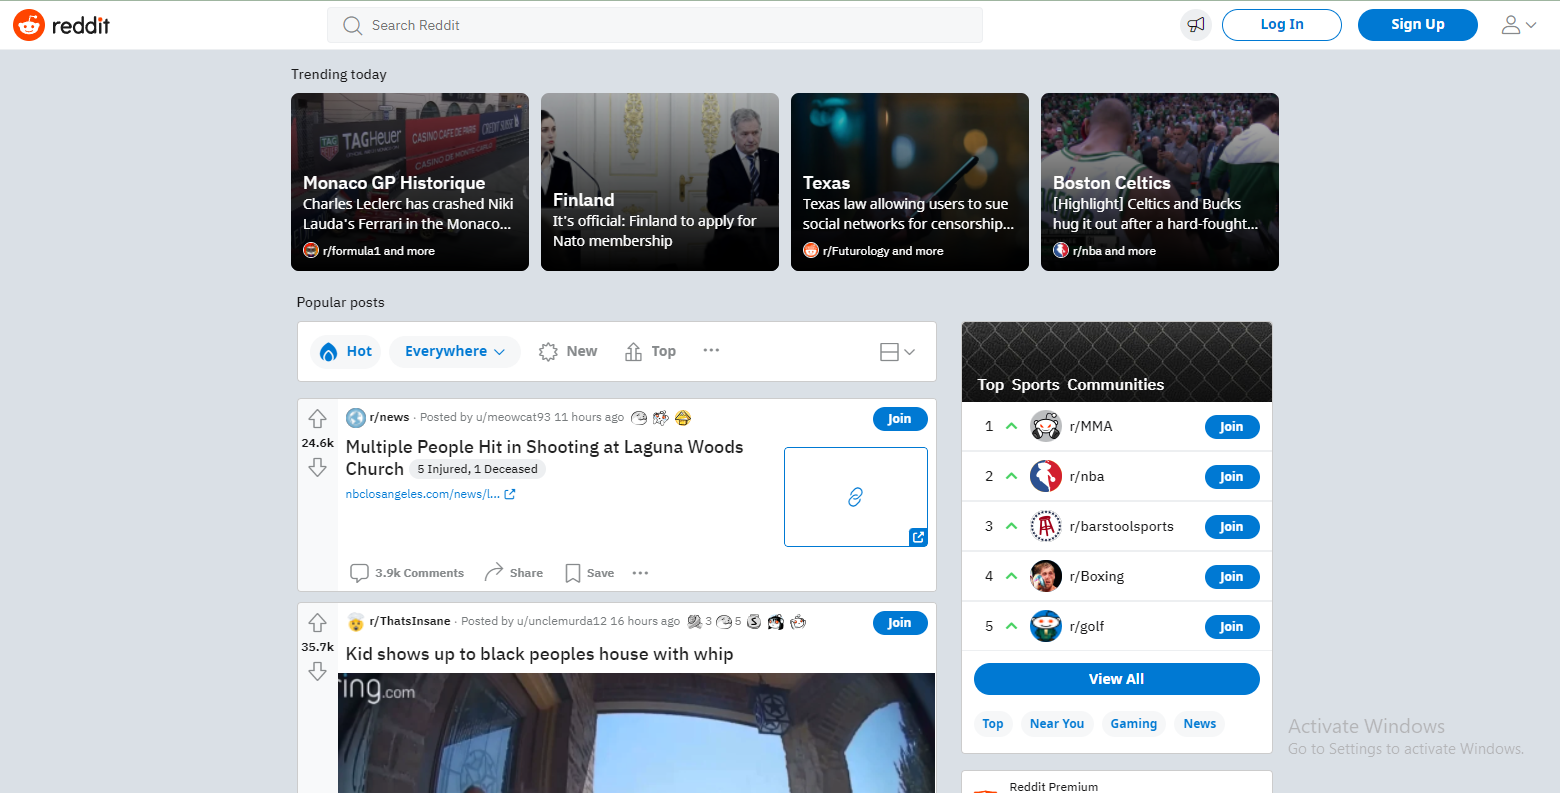Select the Near You category chip
This screenshot has width=1560, height=793.
(1057, 724)
